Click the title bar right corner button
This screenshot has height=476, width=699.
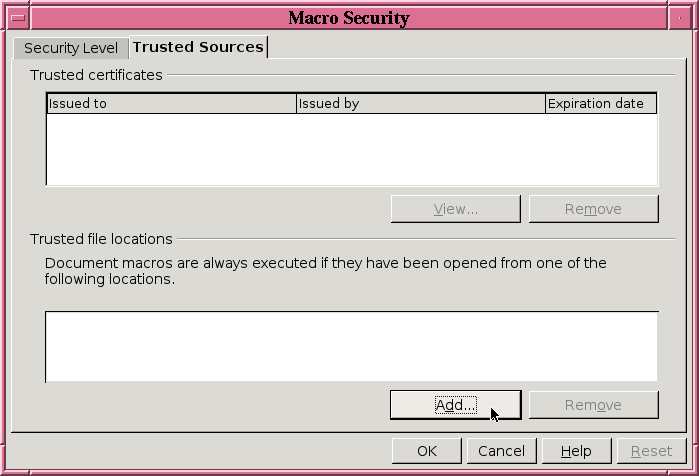pyautogui.click(x=680, y=18)
